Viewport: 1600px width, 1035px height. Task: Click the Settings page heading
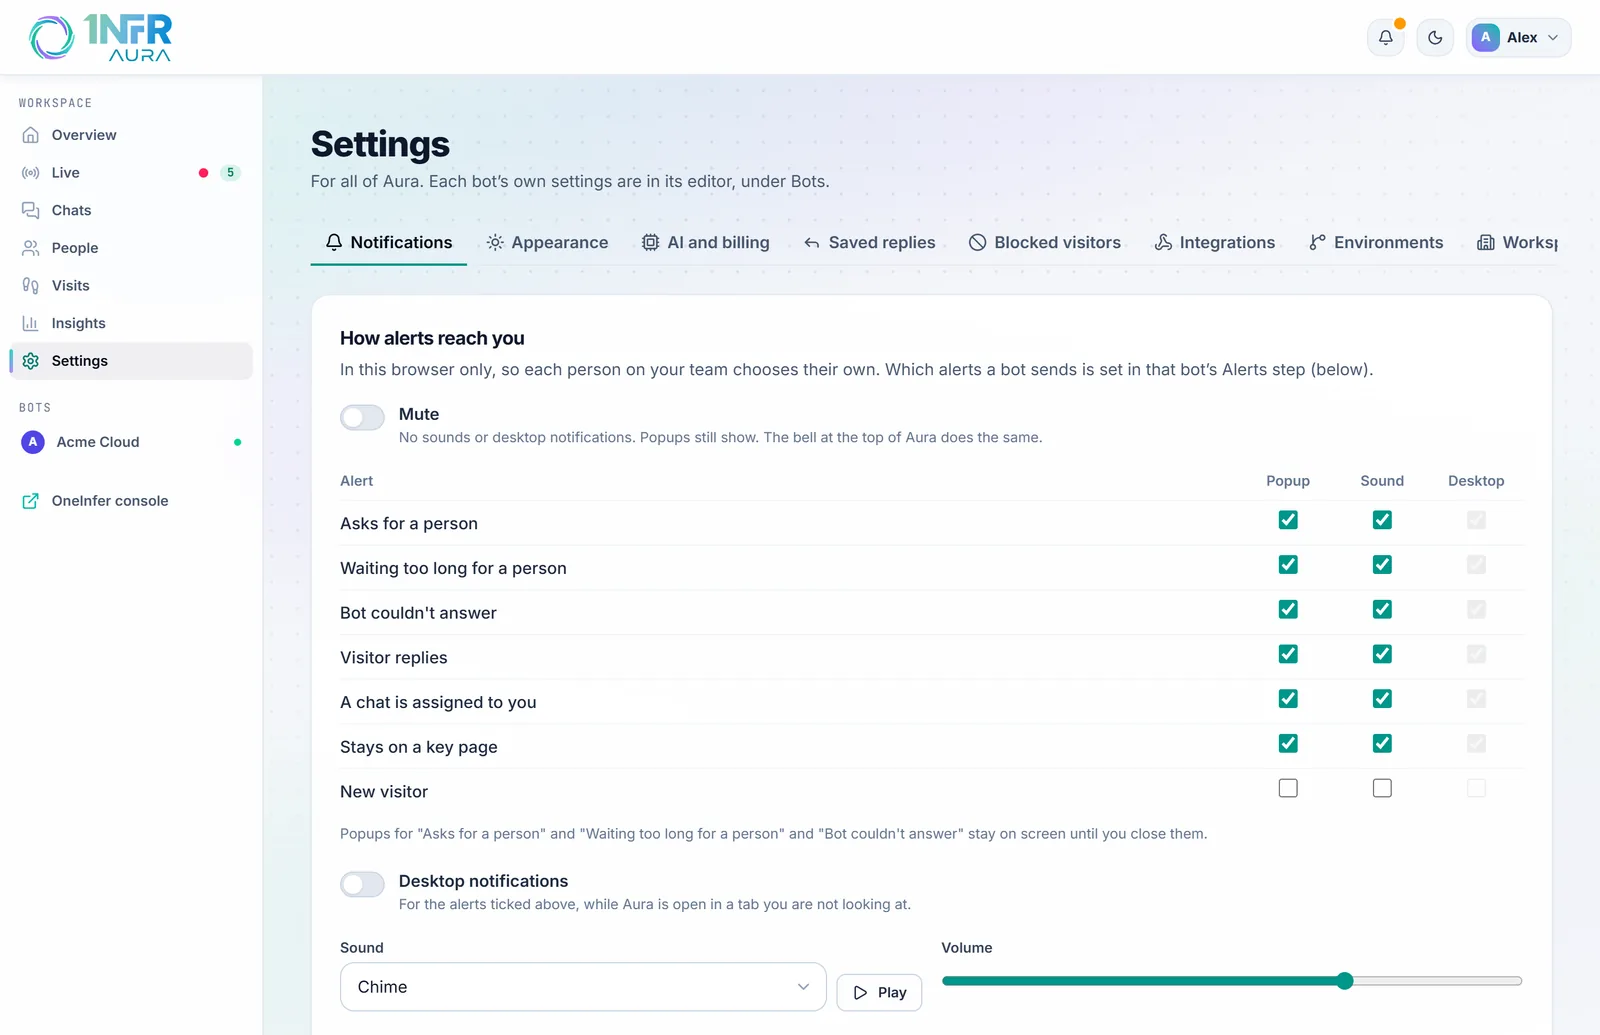380,144
